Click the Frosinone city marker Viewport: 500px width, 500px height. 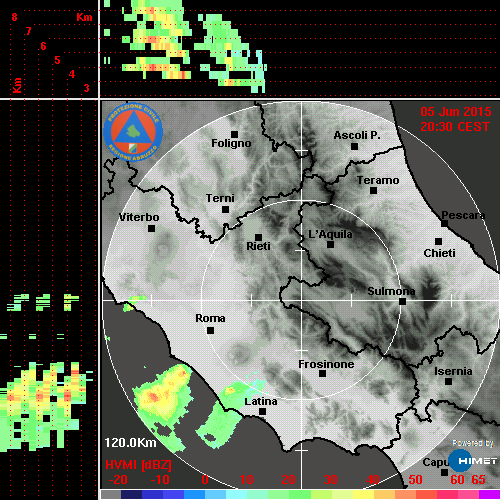[x=322, y=374]
